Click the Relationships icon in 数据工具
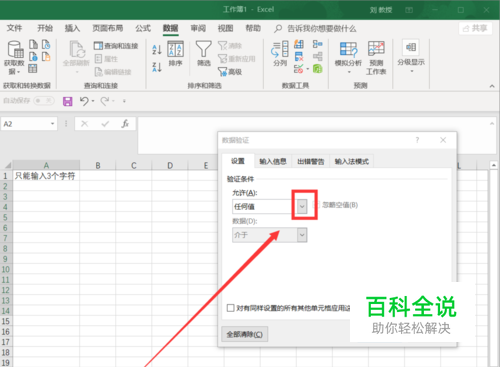The width and height of the screenshot is (500, 367). pos(317,57)
